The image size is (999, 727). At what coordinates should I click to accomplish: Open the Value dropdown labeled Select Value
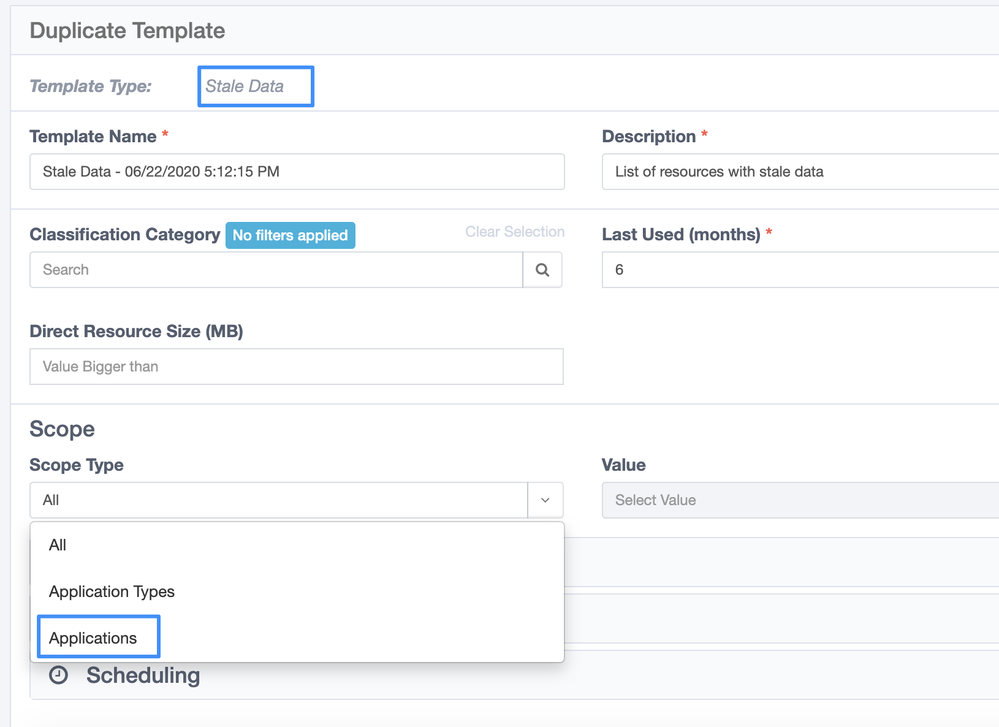pyautogui.click(x=799, y=500)
